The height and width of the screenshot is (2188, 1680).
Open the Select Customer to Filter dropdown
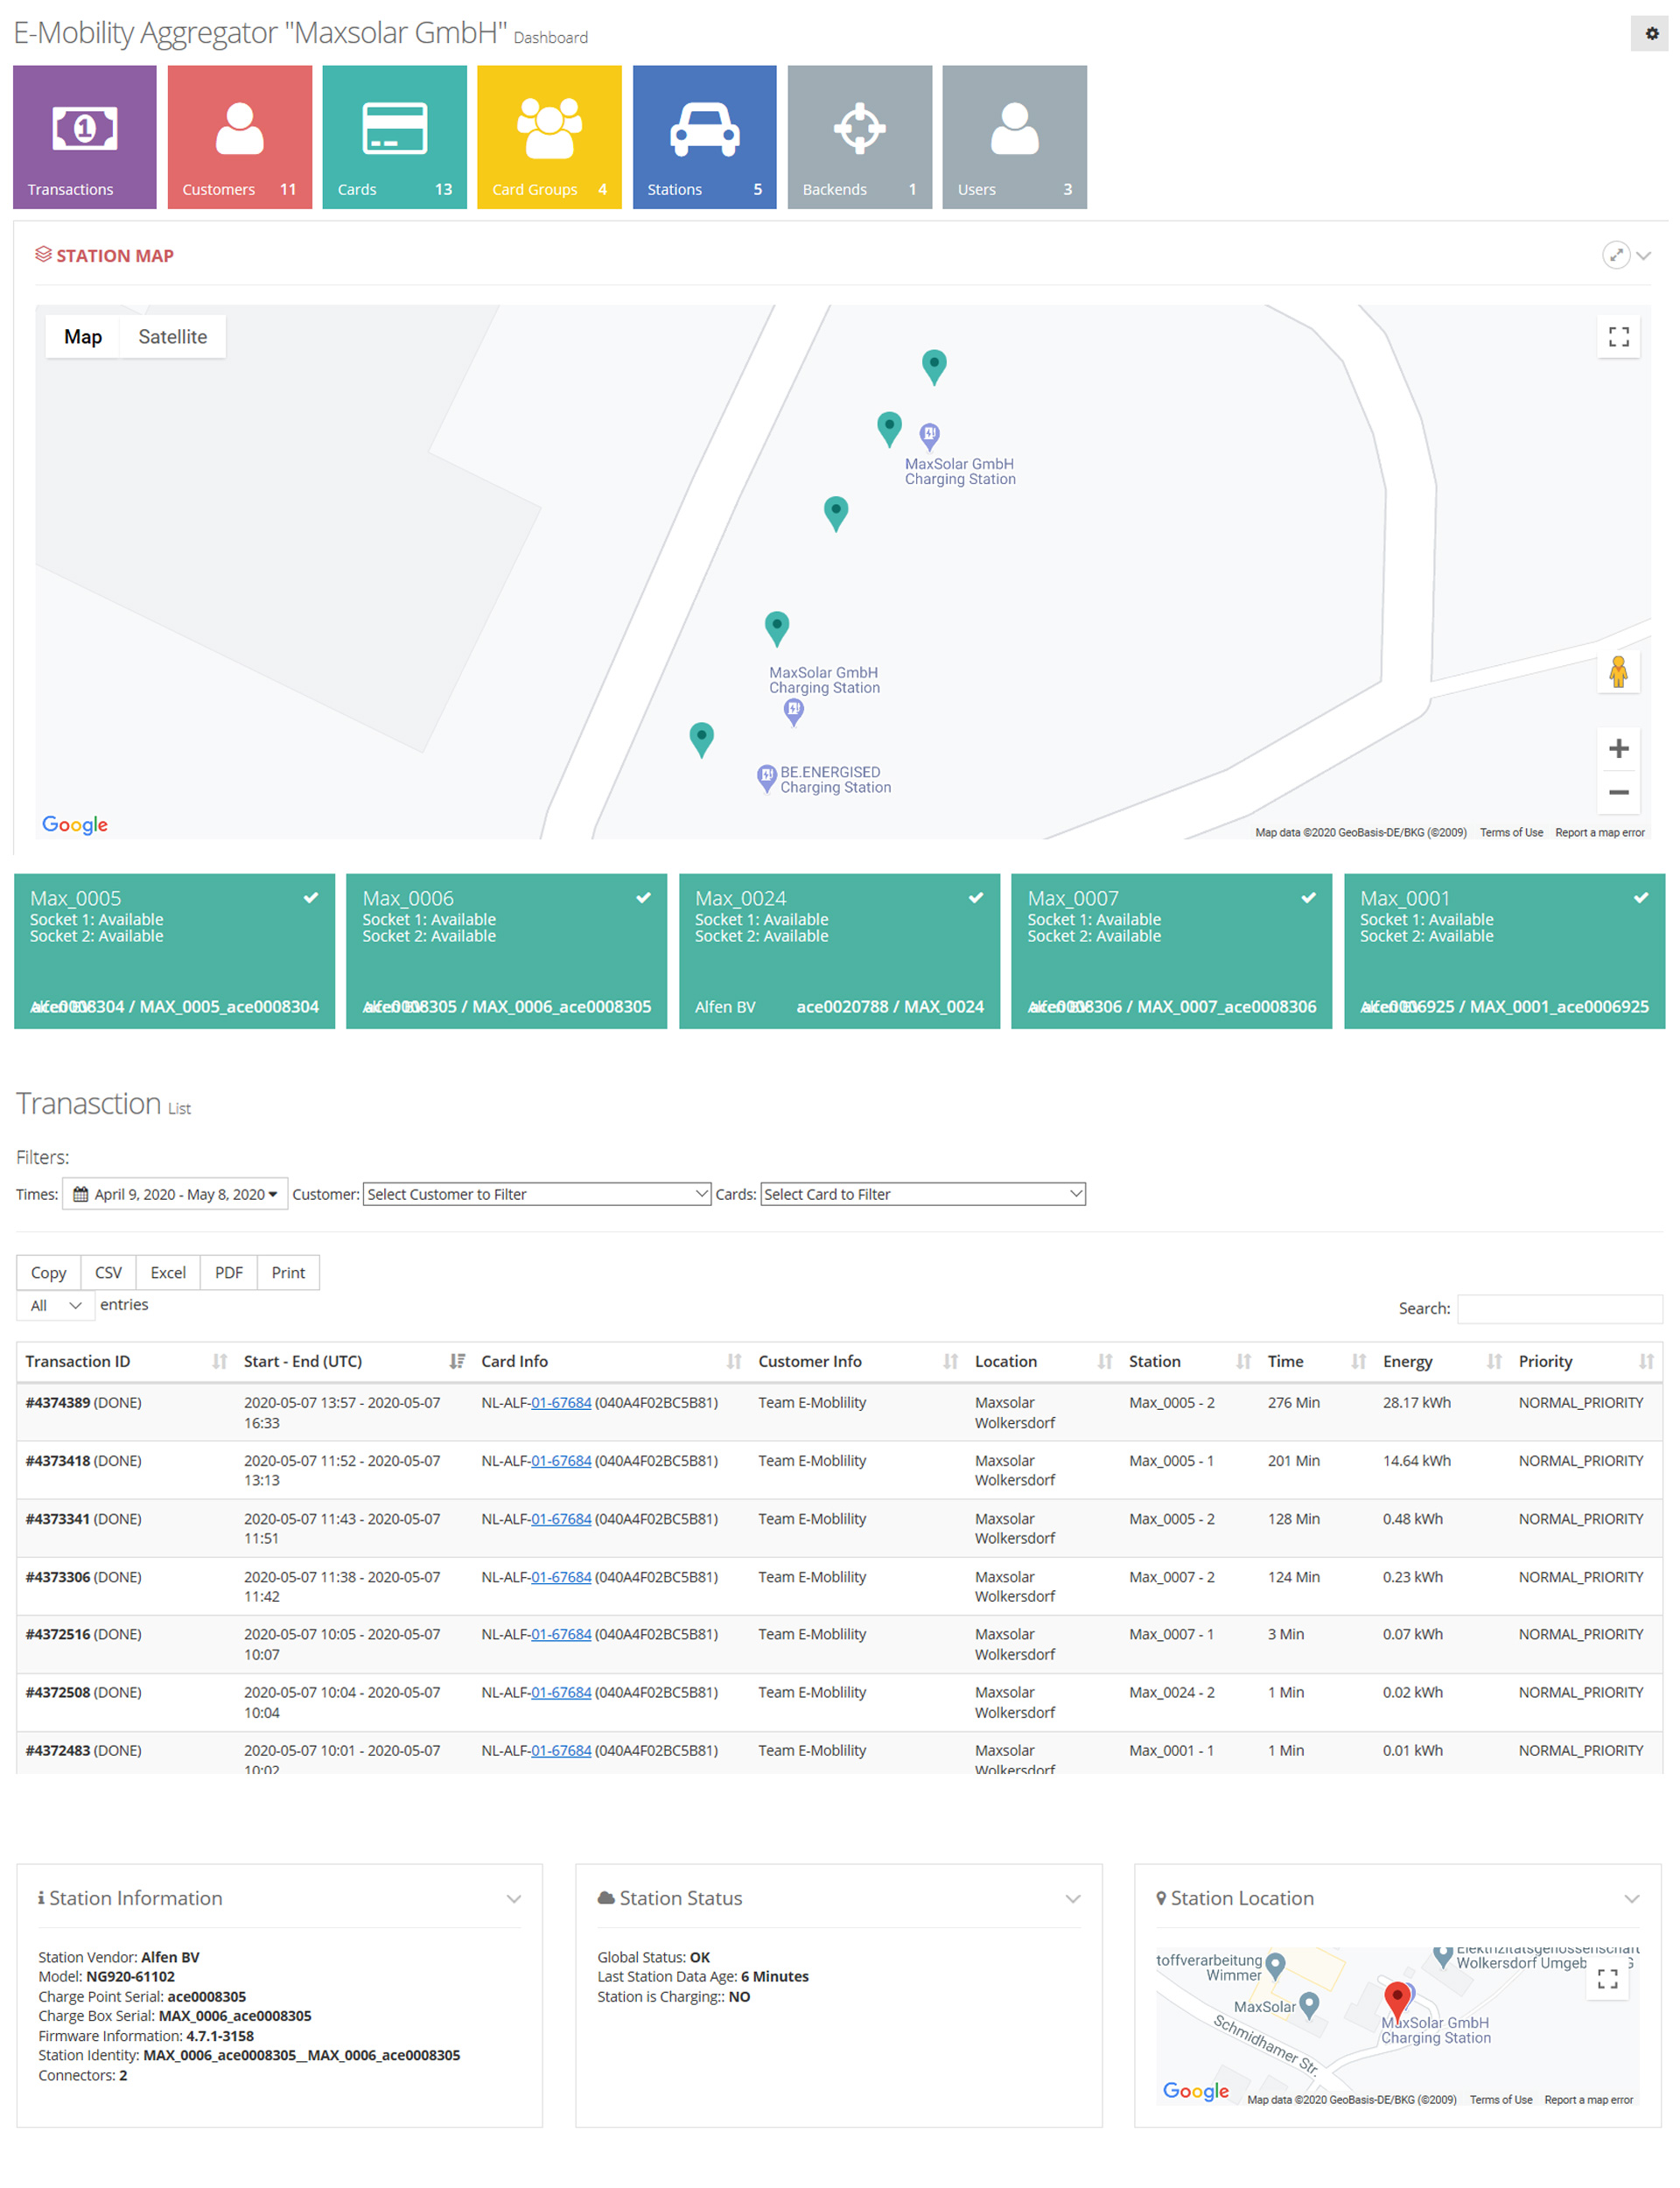click(x=536, y=1194)
